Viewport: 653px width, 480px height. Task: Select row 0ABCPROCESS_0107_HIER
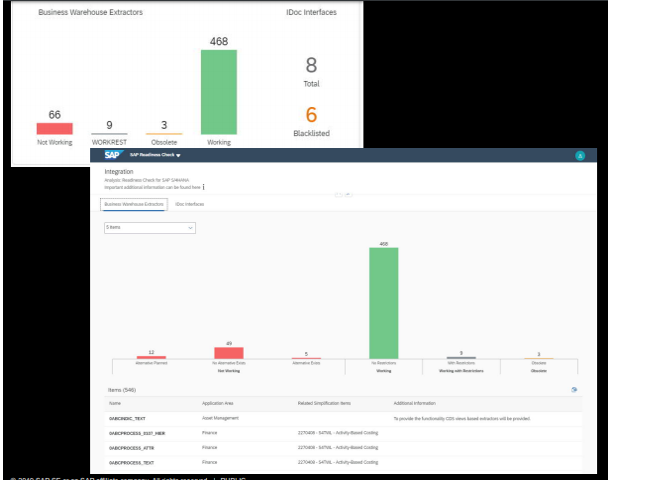point(343,433)
